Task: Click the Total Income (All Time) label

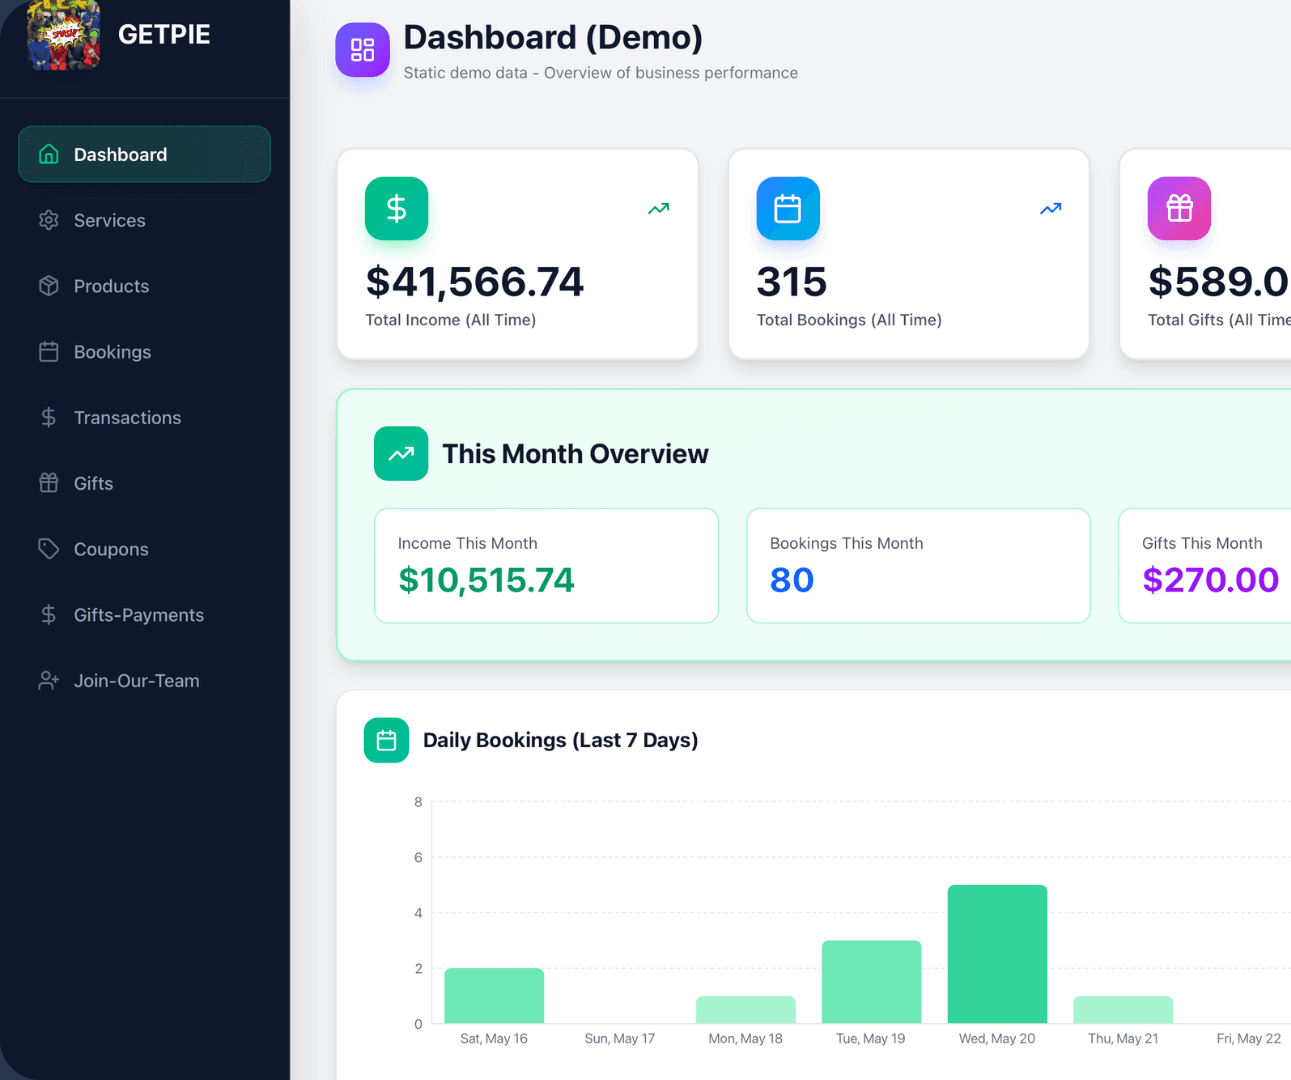Action: (x=451, y=320)
